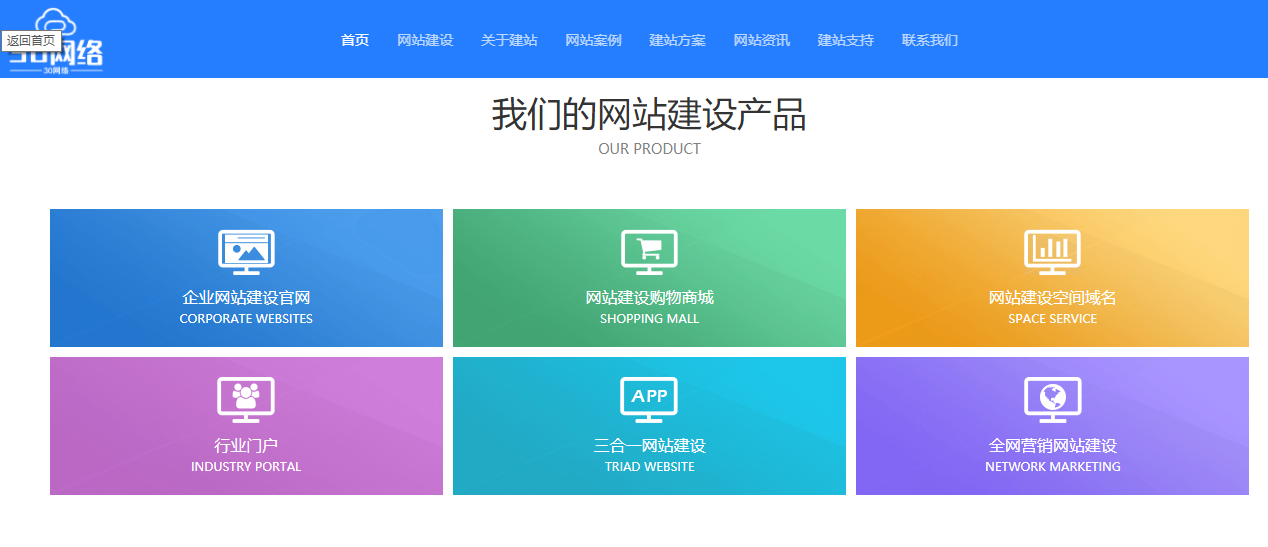Click the NETWORK MARKETING caption
This screenshot has width=1268, height=547.
point(1052,467)
